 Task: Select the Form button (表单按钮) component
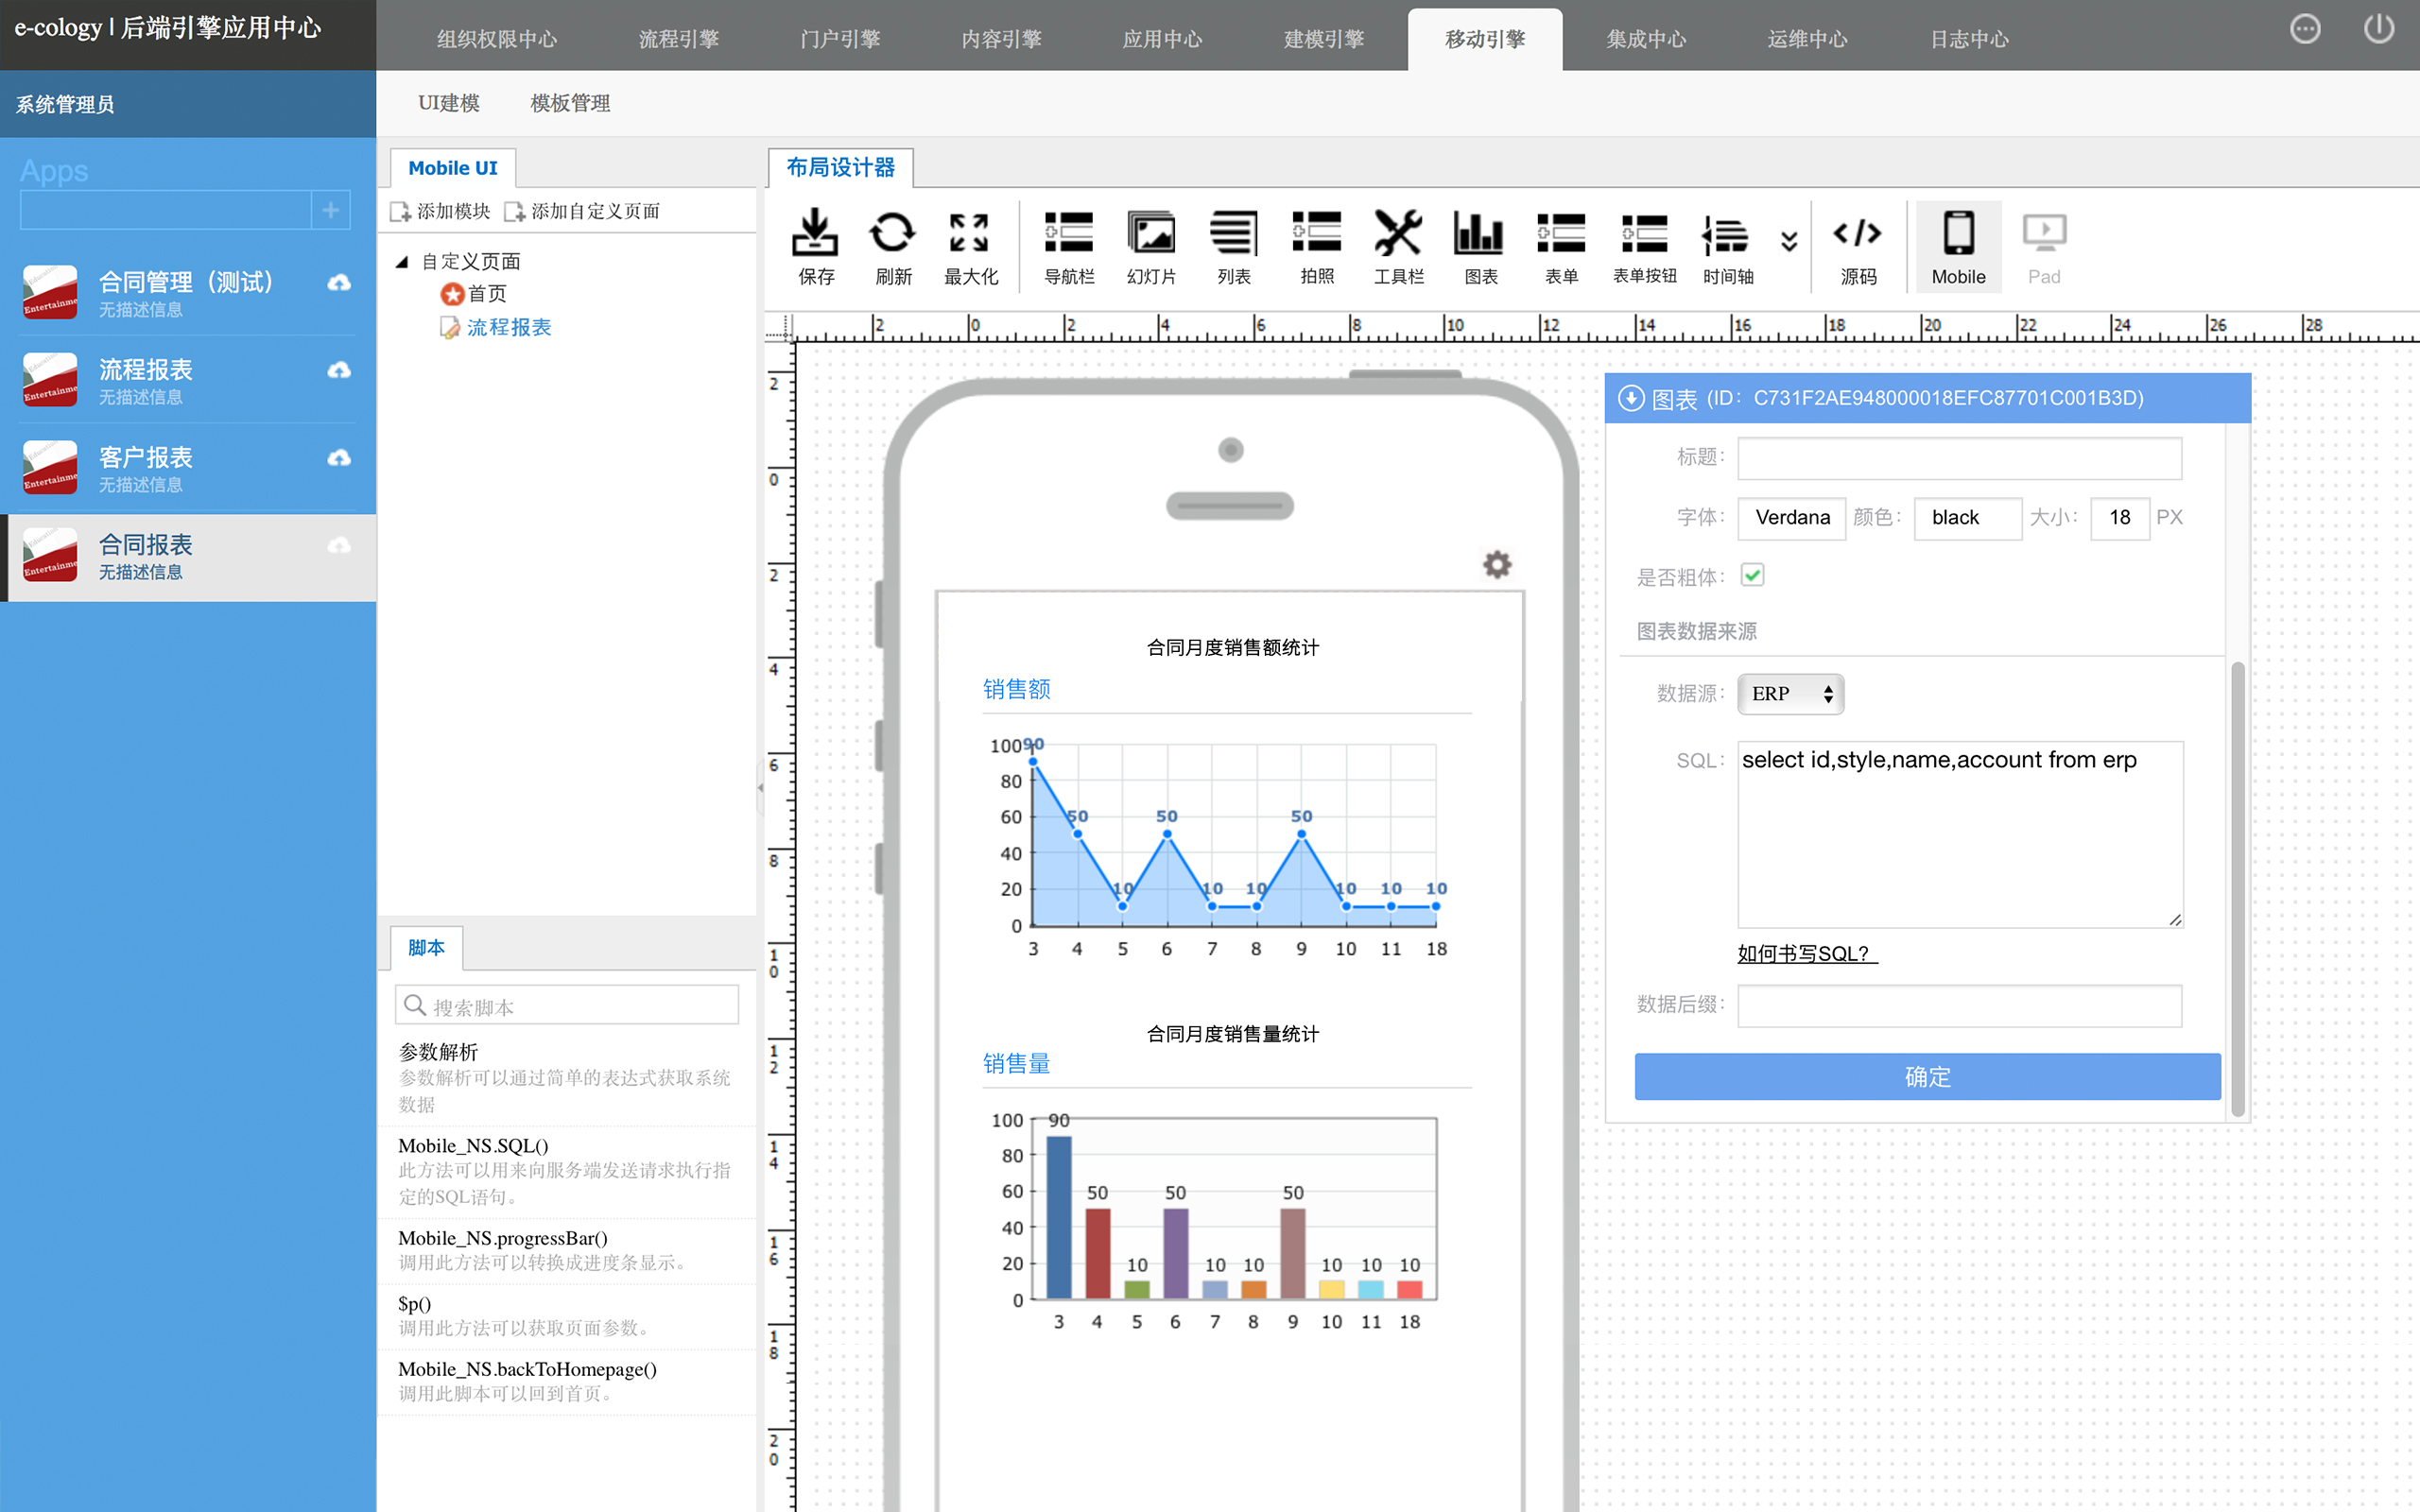1644,246
